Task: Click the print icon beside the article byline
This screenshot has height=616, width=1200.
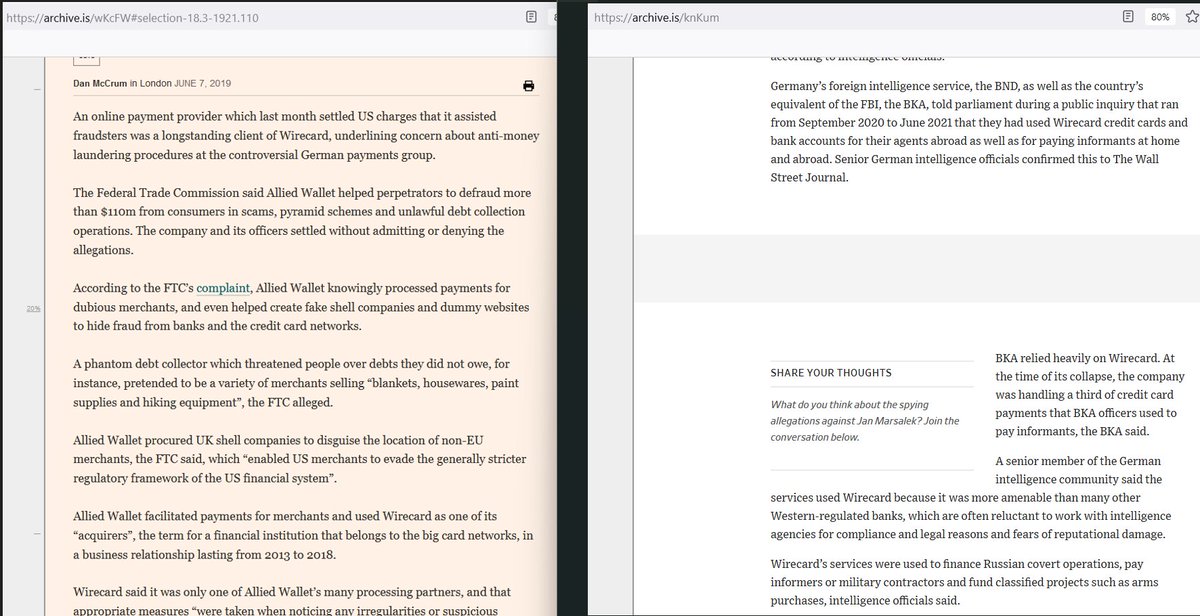Action: (529, 86)
